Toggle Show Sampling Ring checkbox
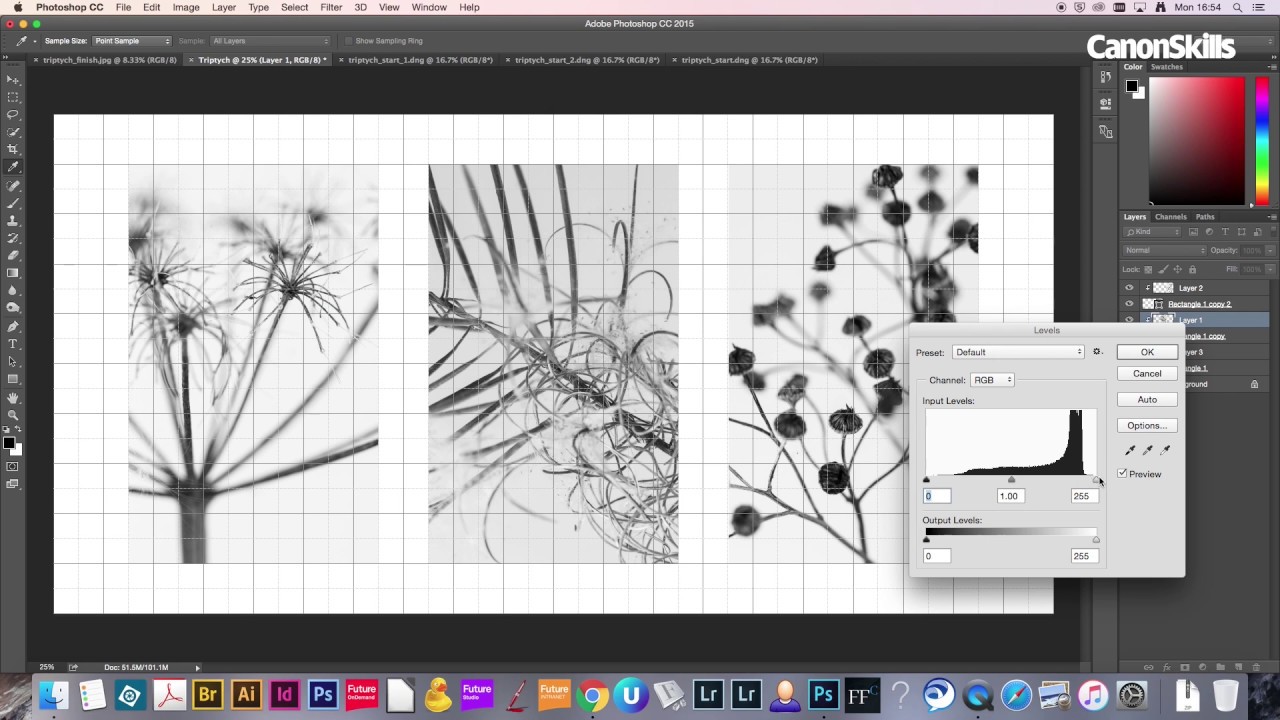The height and width of the screenshot is (720, 1280). [348, 41]
